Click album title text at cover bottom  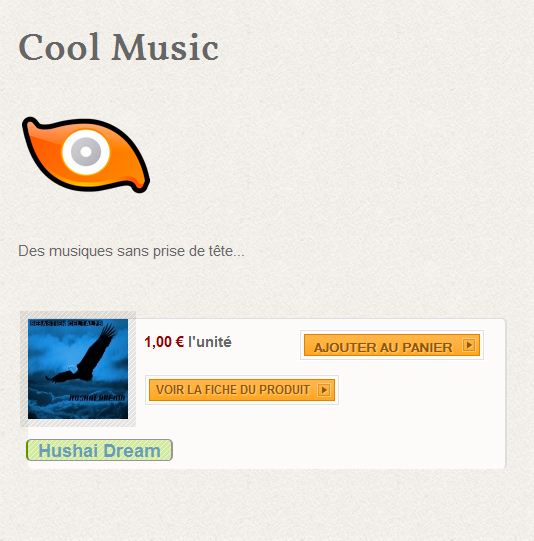97,397
